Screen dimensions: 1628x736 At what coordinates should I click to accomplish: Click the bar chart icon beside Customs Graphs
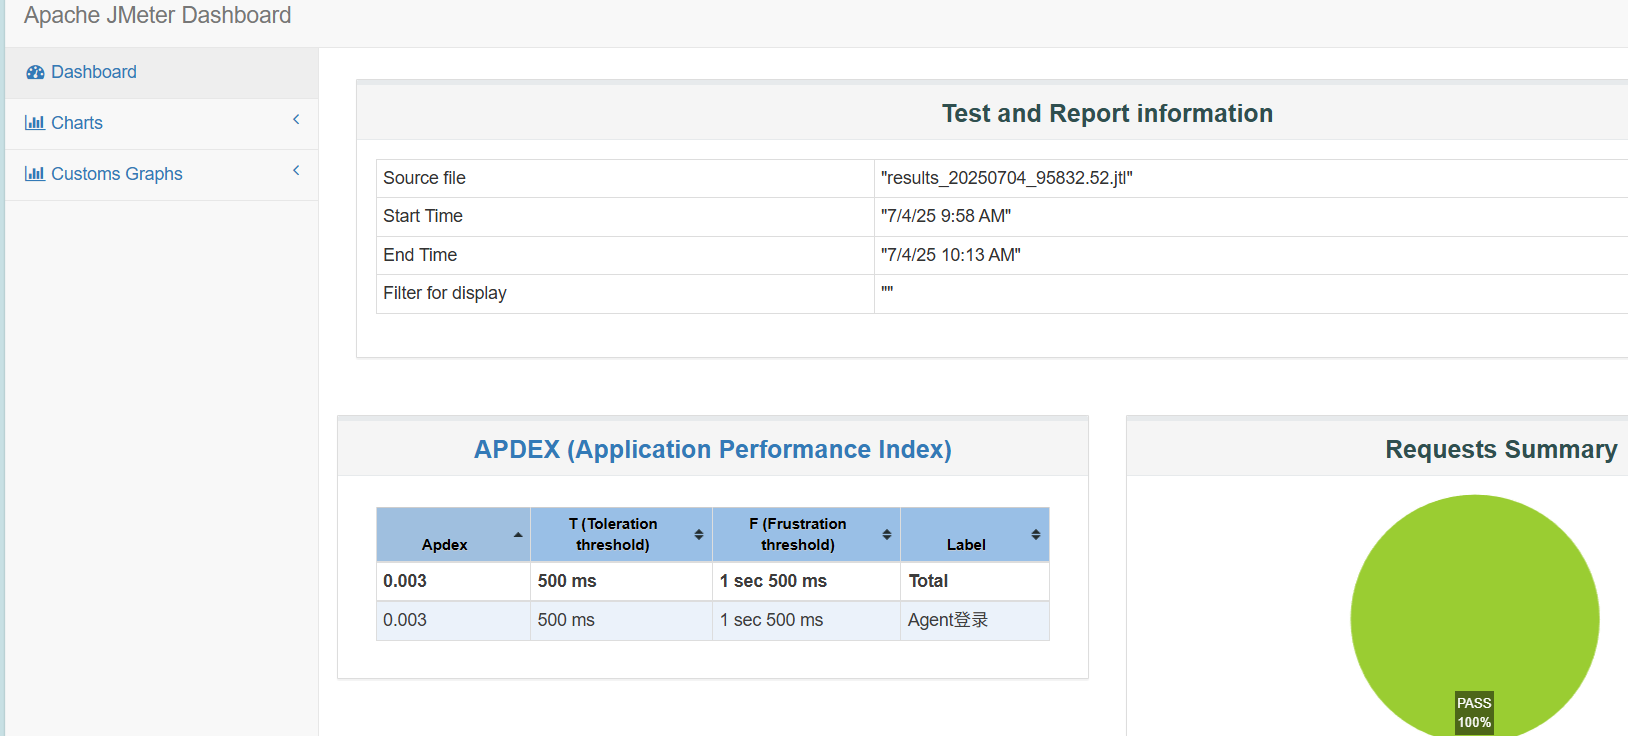click(35, 174)
